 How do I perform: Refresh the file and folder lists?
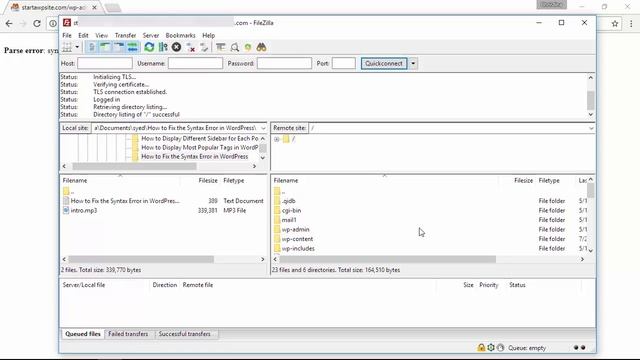[149, 47]
